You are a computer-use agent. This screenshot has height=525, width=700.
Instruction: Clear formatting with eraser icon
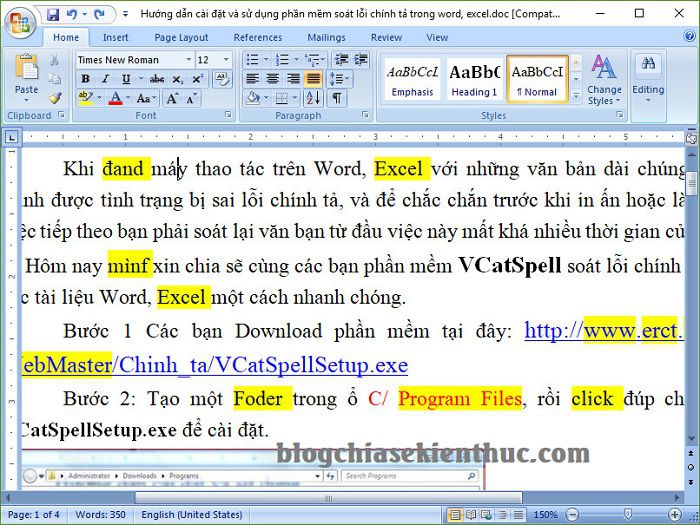(222, 79)
